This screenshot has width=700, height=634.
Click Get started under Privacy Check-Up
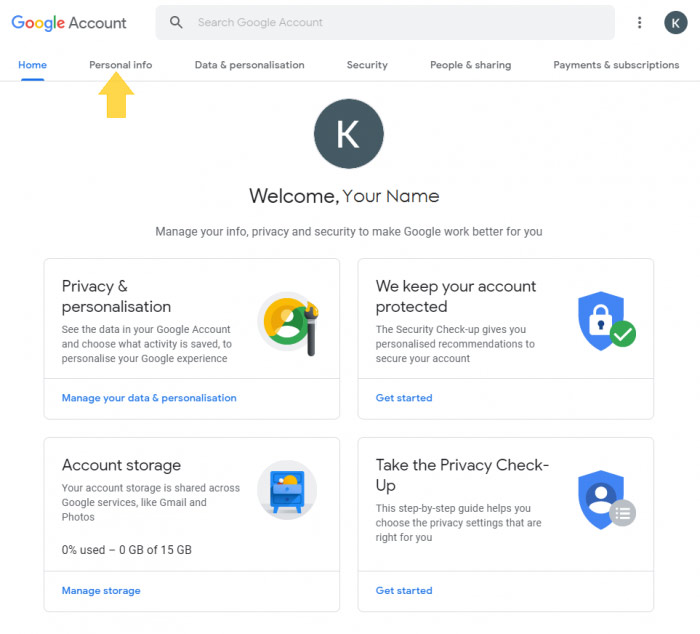[404, 591]
